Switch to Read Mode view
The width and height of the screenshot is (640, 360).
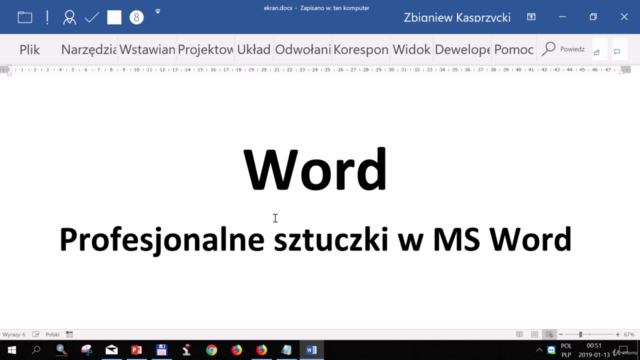point(519,334)
